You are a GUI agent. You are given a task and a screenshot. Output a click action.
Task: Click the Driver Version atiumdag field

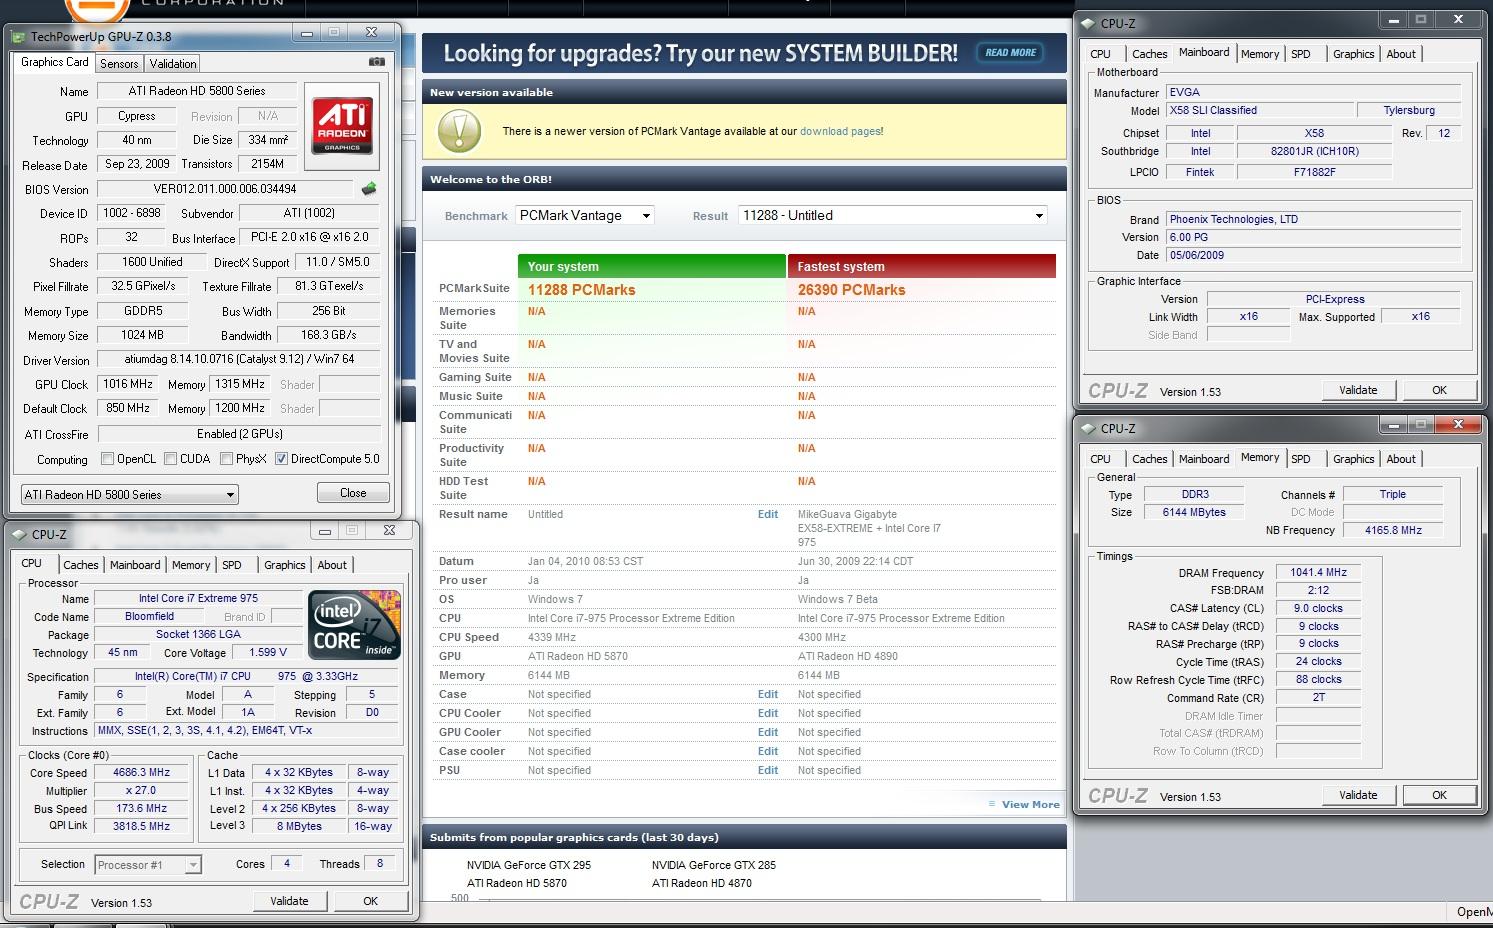point(239,359)
